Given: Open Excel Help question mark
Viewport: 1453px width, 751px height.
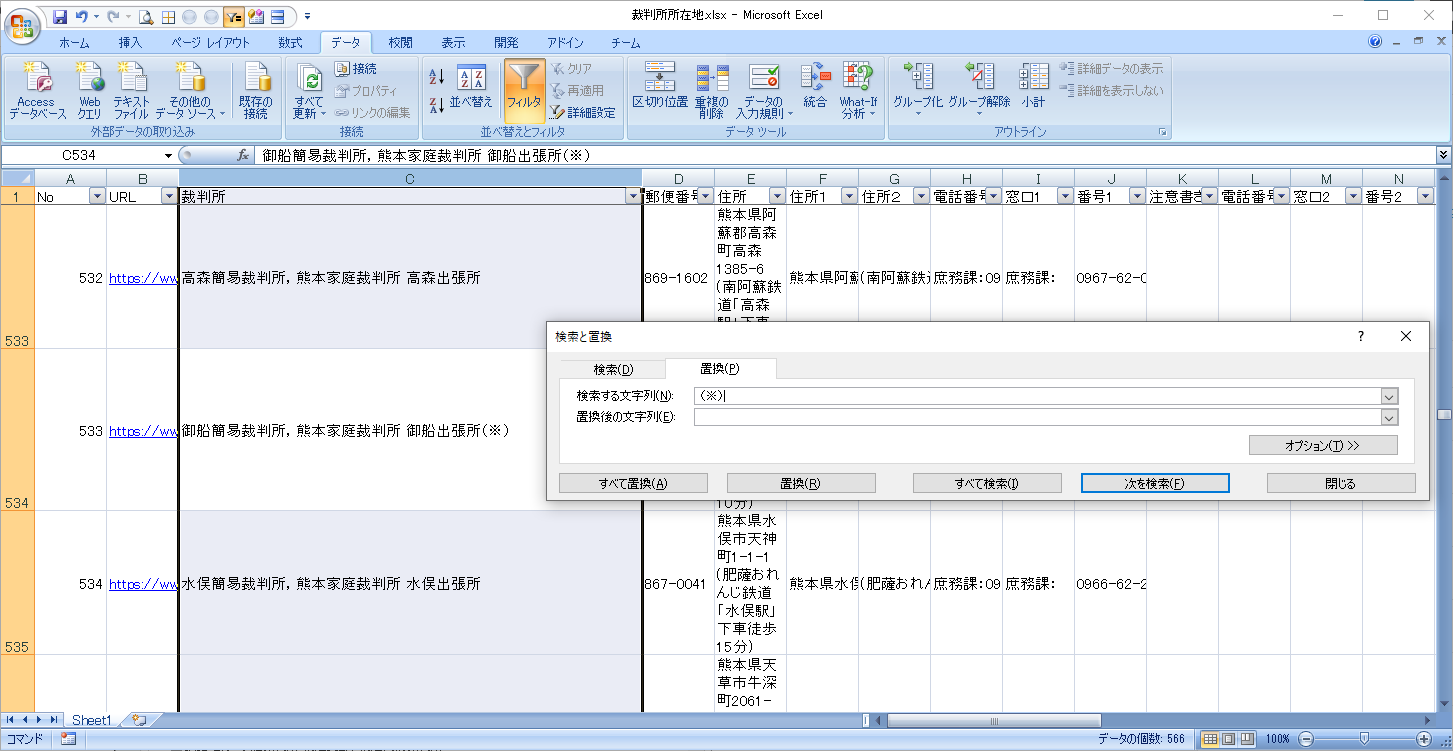Looking at the screenshot, I should [x=1375, y=42].
